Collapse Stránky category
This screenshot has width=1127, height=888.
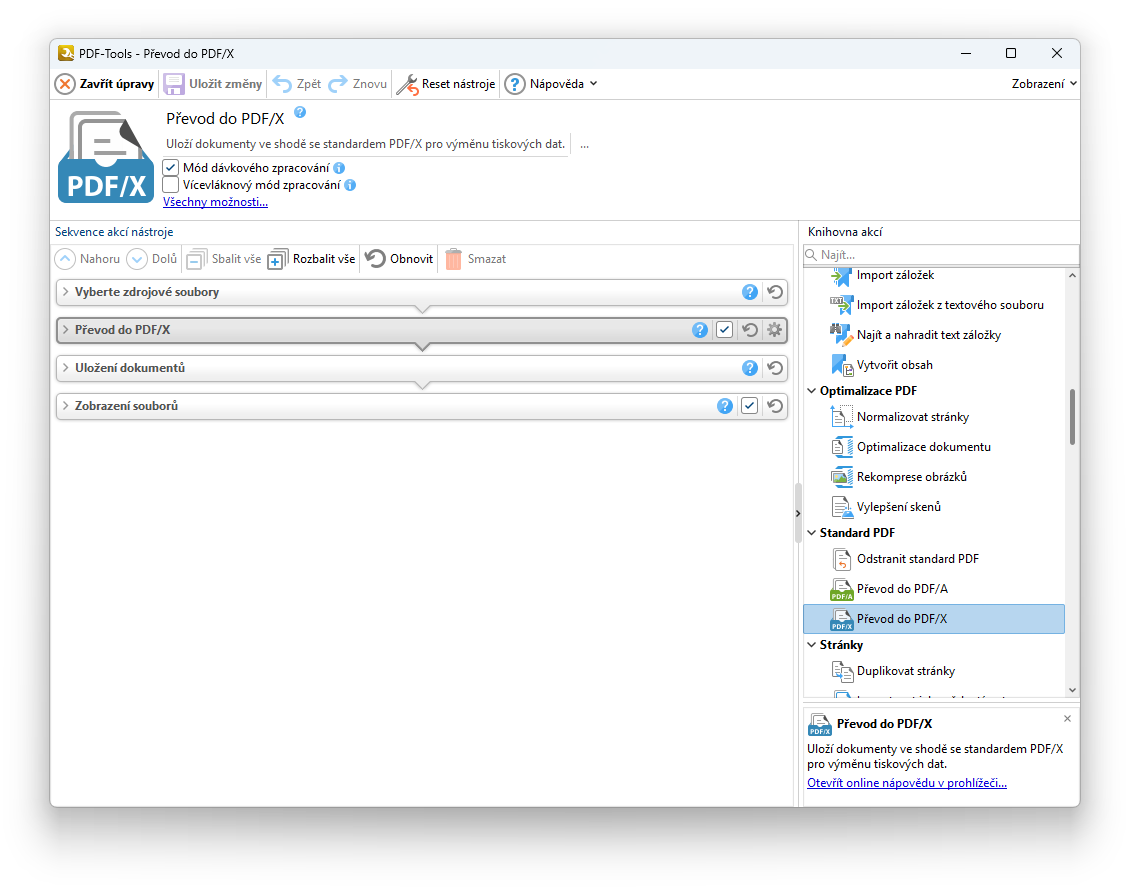tap(811, 645)
